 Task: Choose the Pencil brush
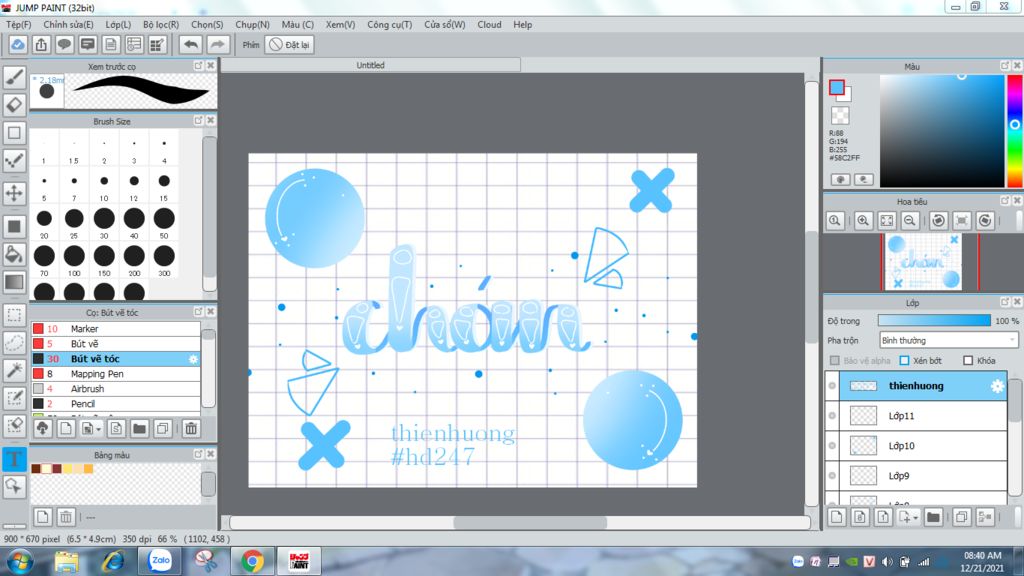(x=116, y=404)
